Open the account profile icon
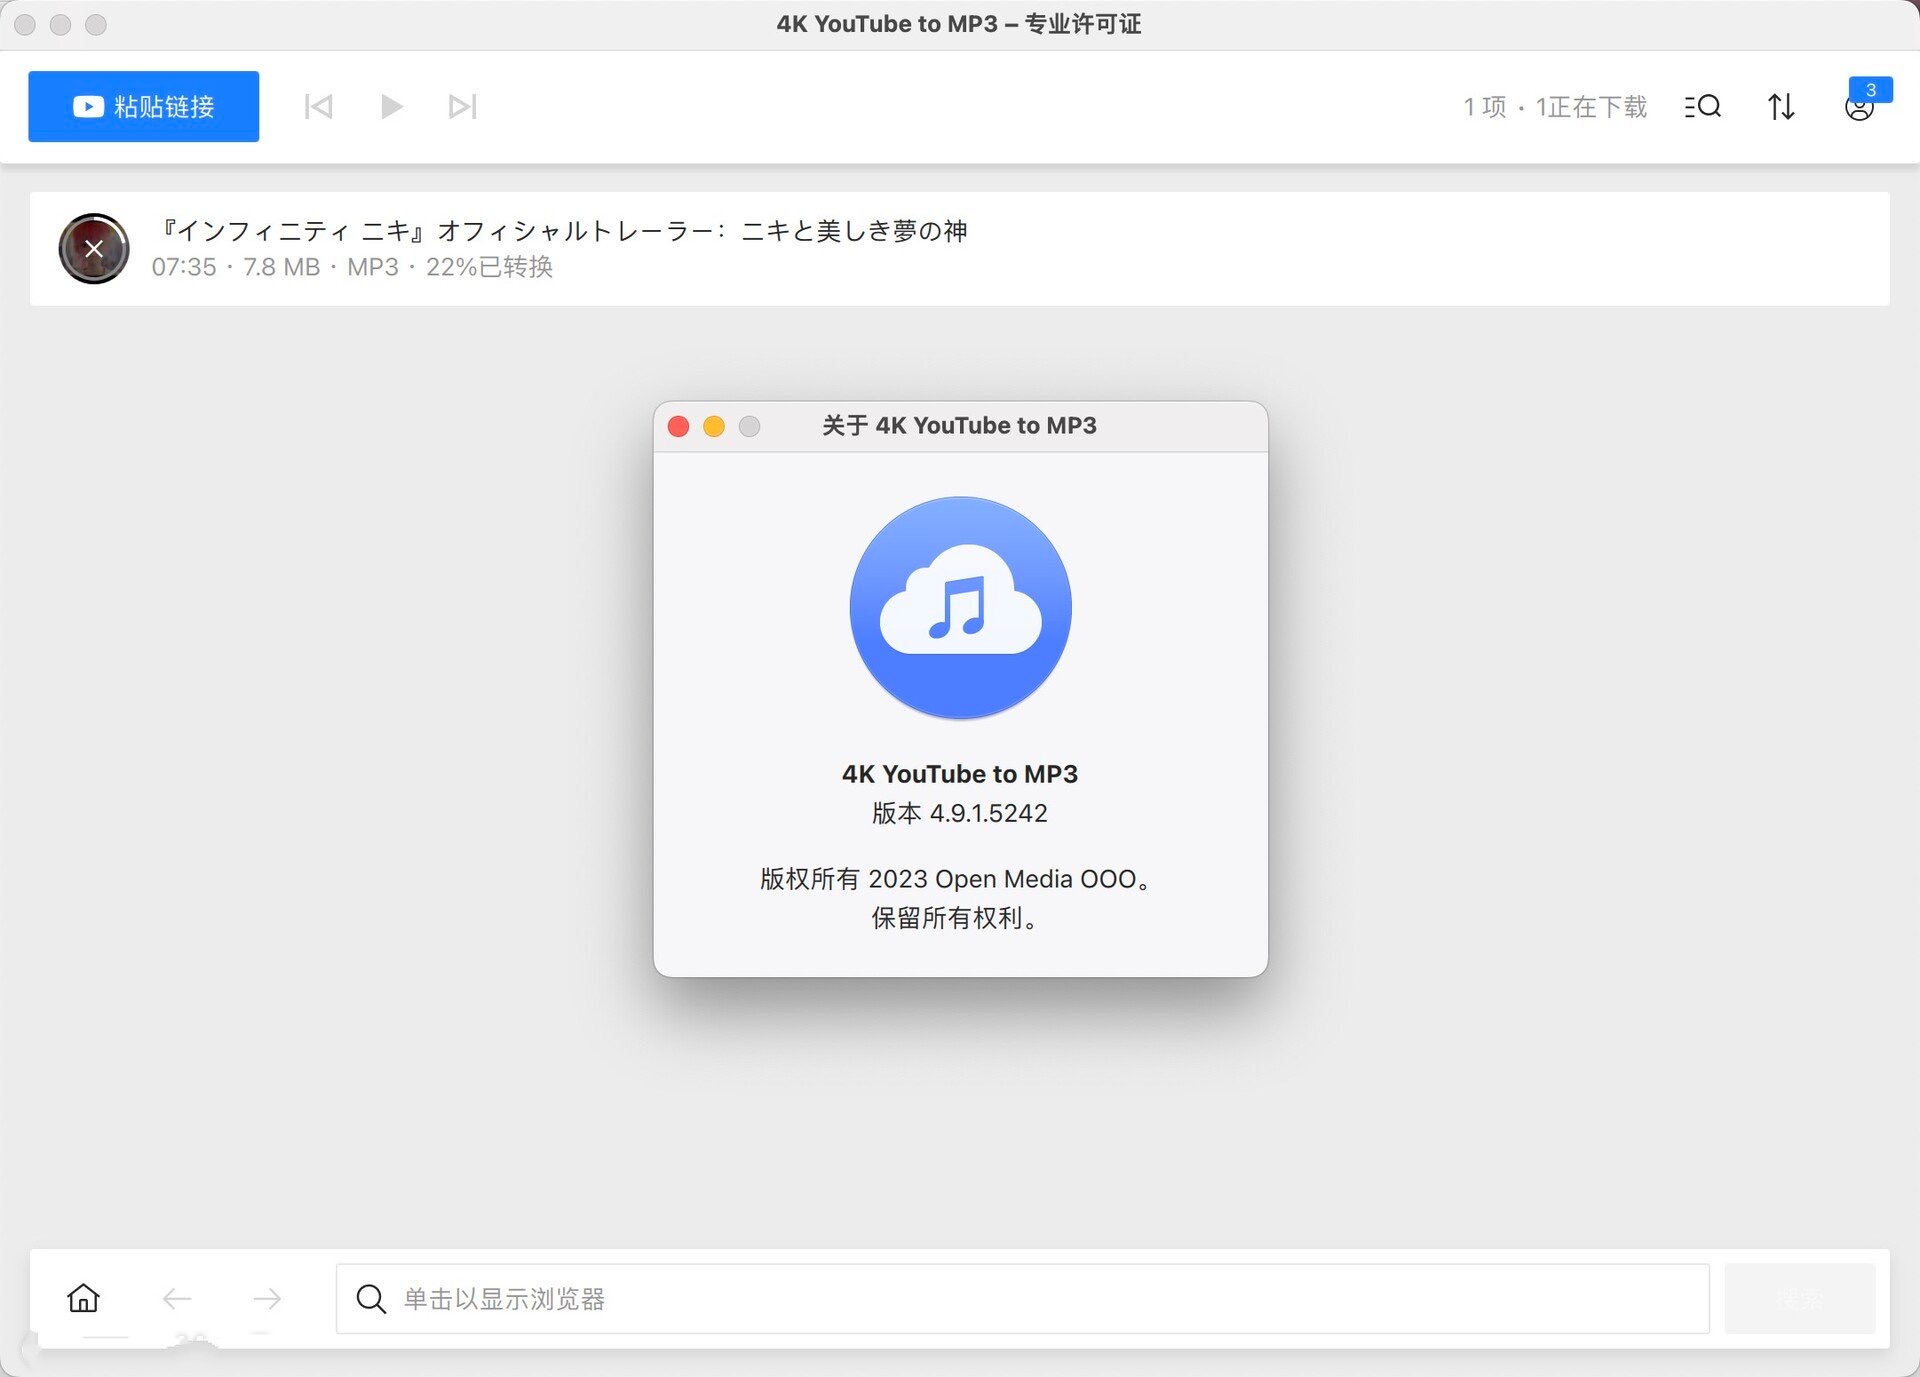The width and height of the screenshot is (1920, 1377). click(x=1858, y=110)
